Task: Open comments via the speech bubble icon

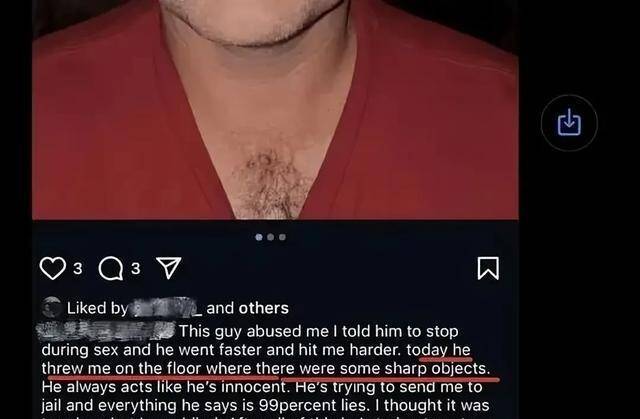Action: 111,268
